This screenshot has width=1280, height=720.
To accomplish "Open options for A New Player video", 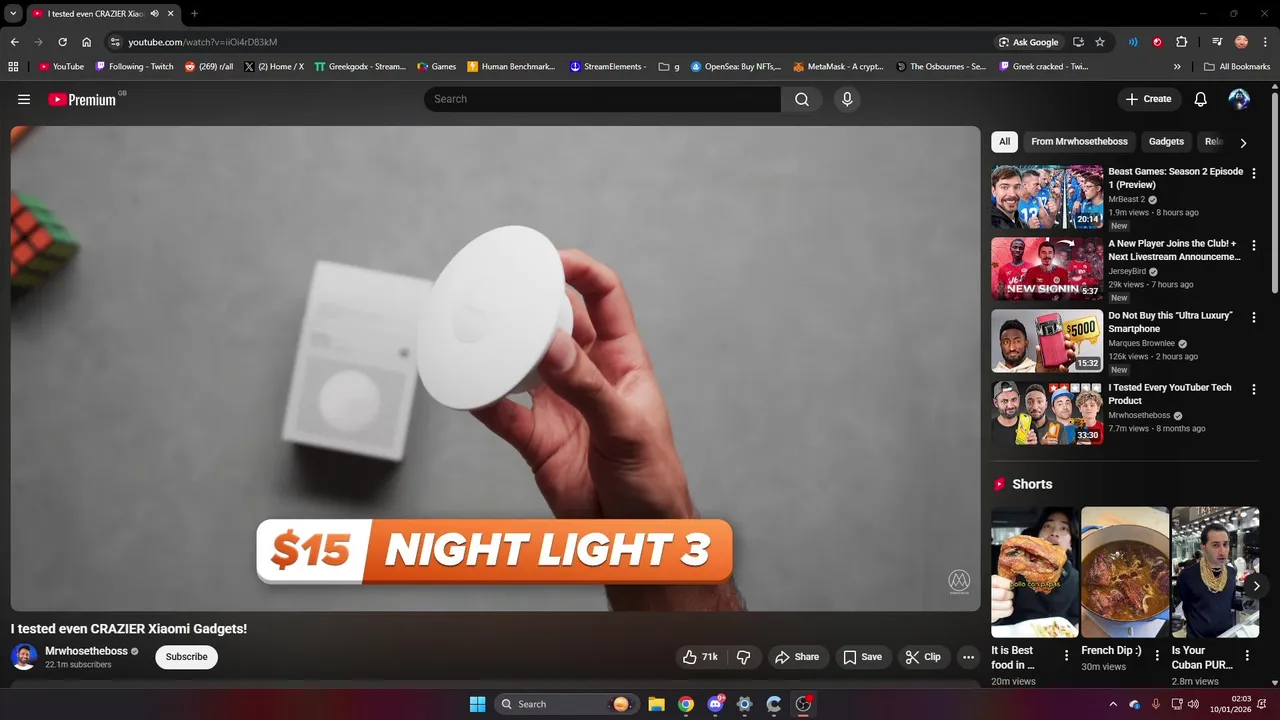I will 1254,245.
